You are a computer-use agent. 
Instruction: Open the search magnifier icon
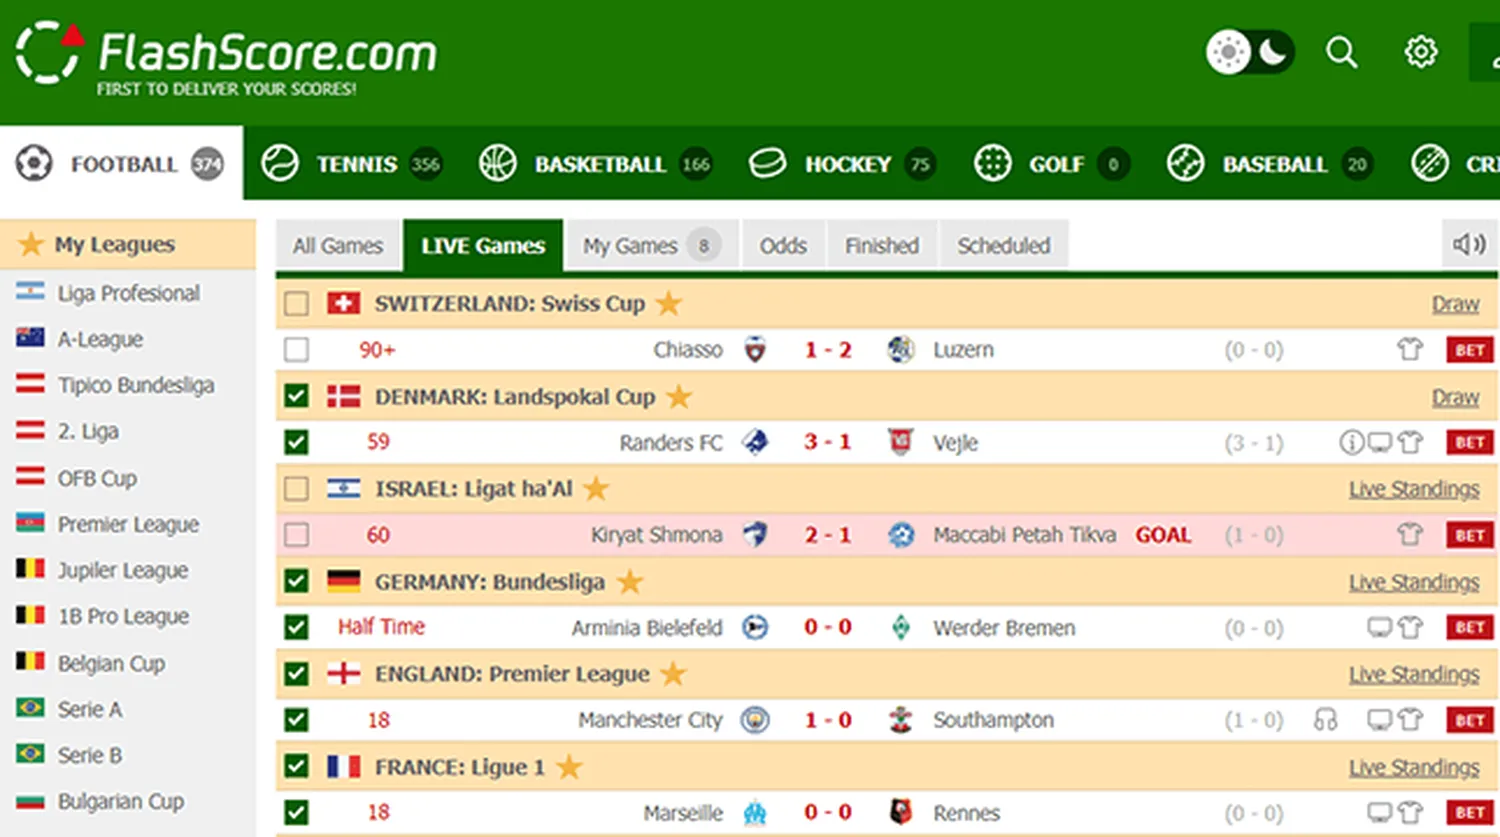tap(1342, 52)
